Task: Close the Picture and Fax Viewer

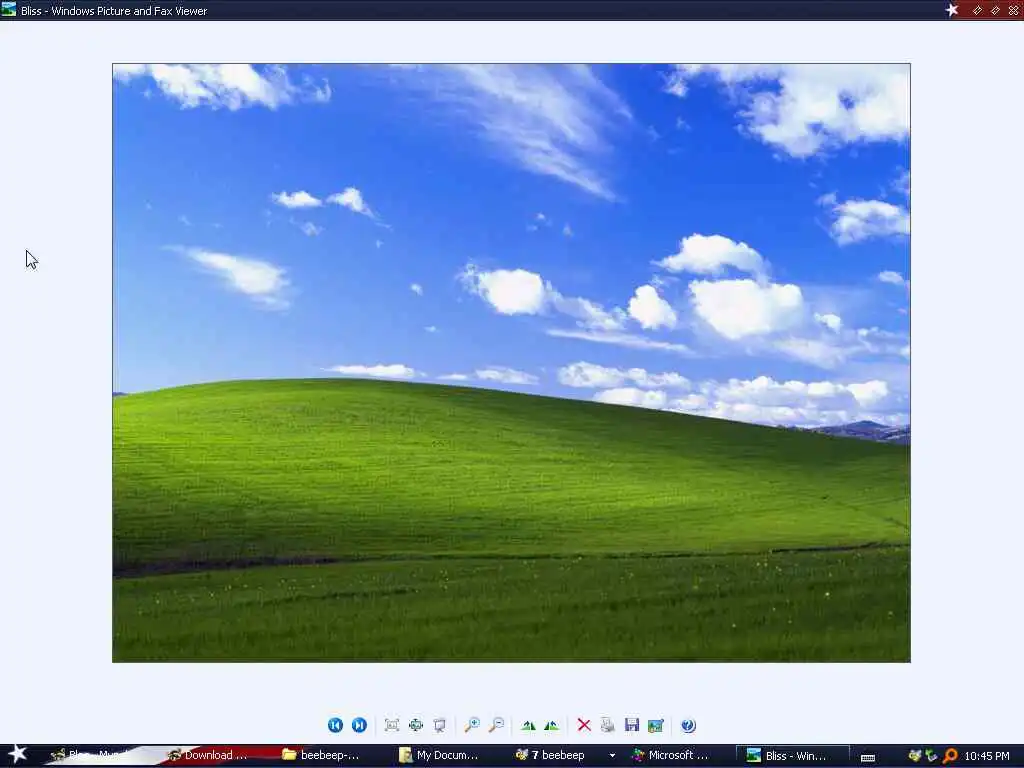Action: [1014, 10]
